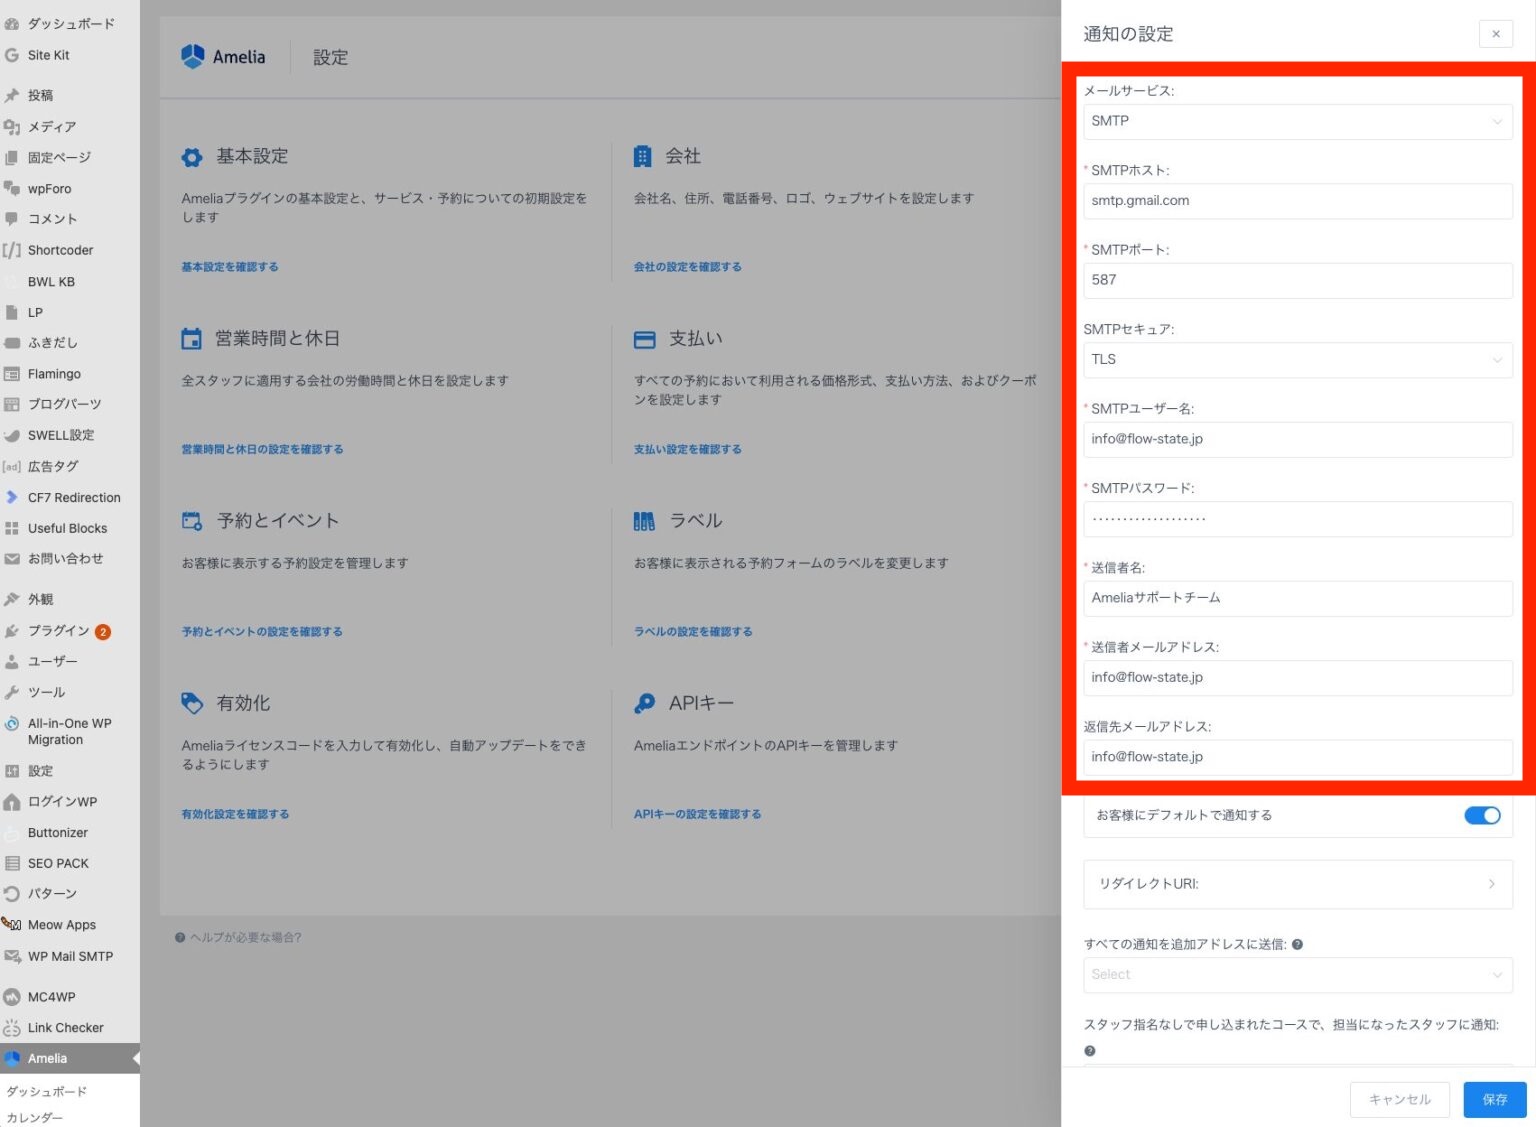
Task: Click the credit card icon beside 支払い
Action: (x=644, y=340)
